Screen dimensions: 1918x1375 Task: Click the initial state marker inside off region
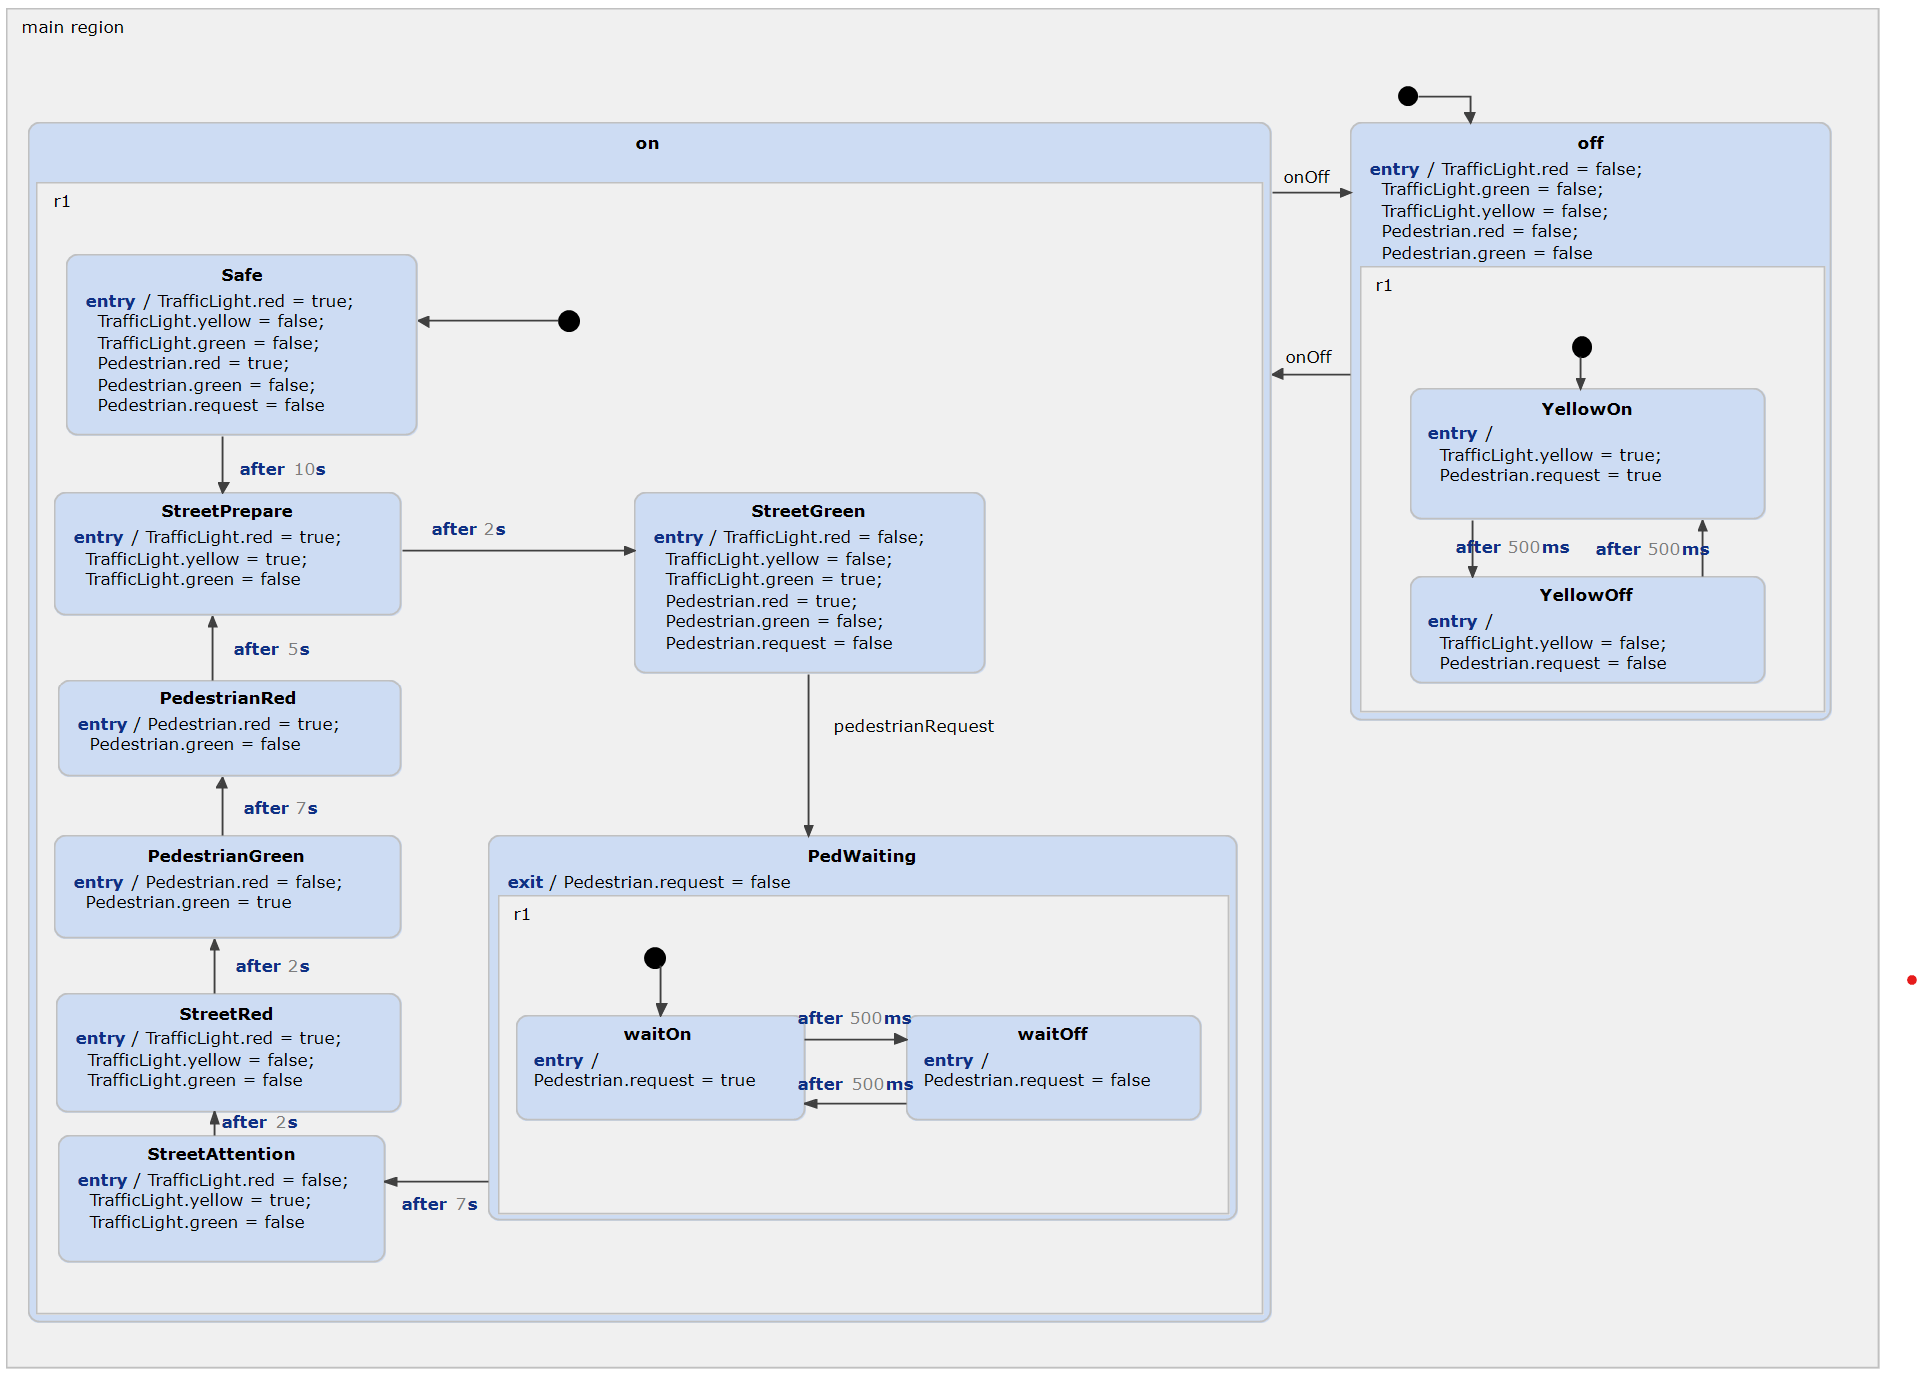click(x=1582, y=347)
